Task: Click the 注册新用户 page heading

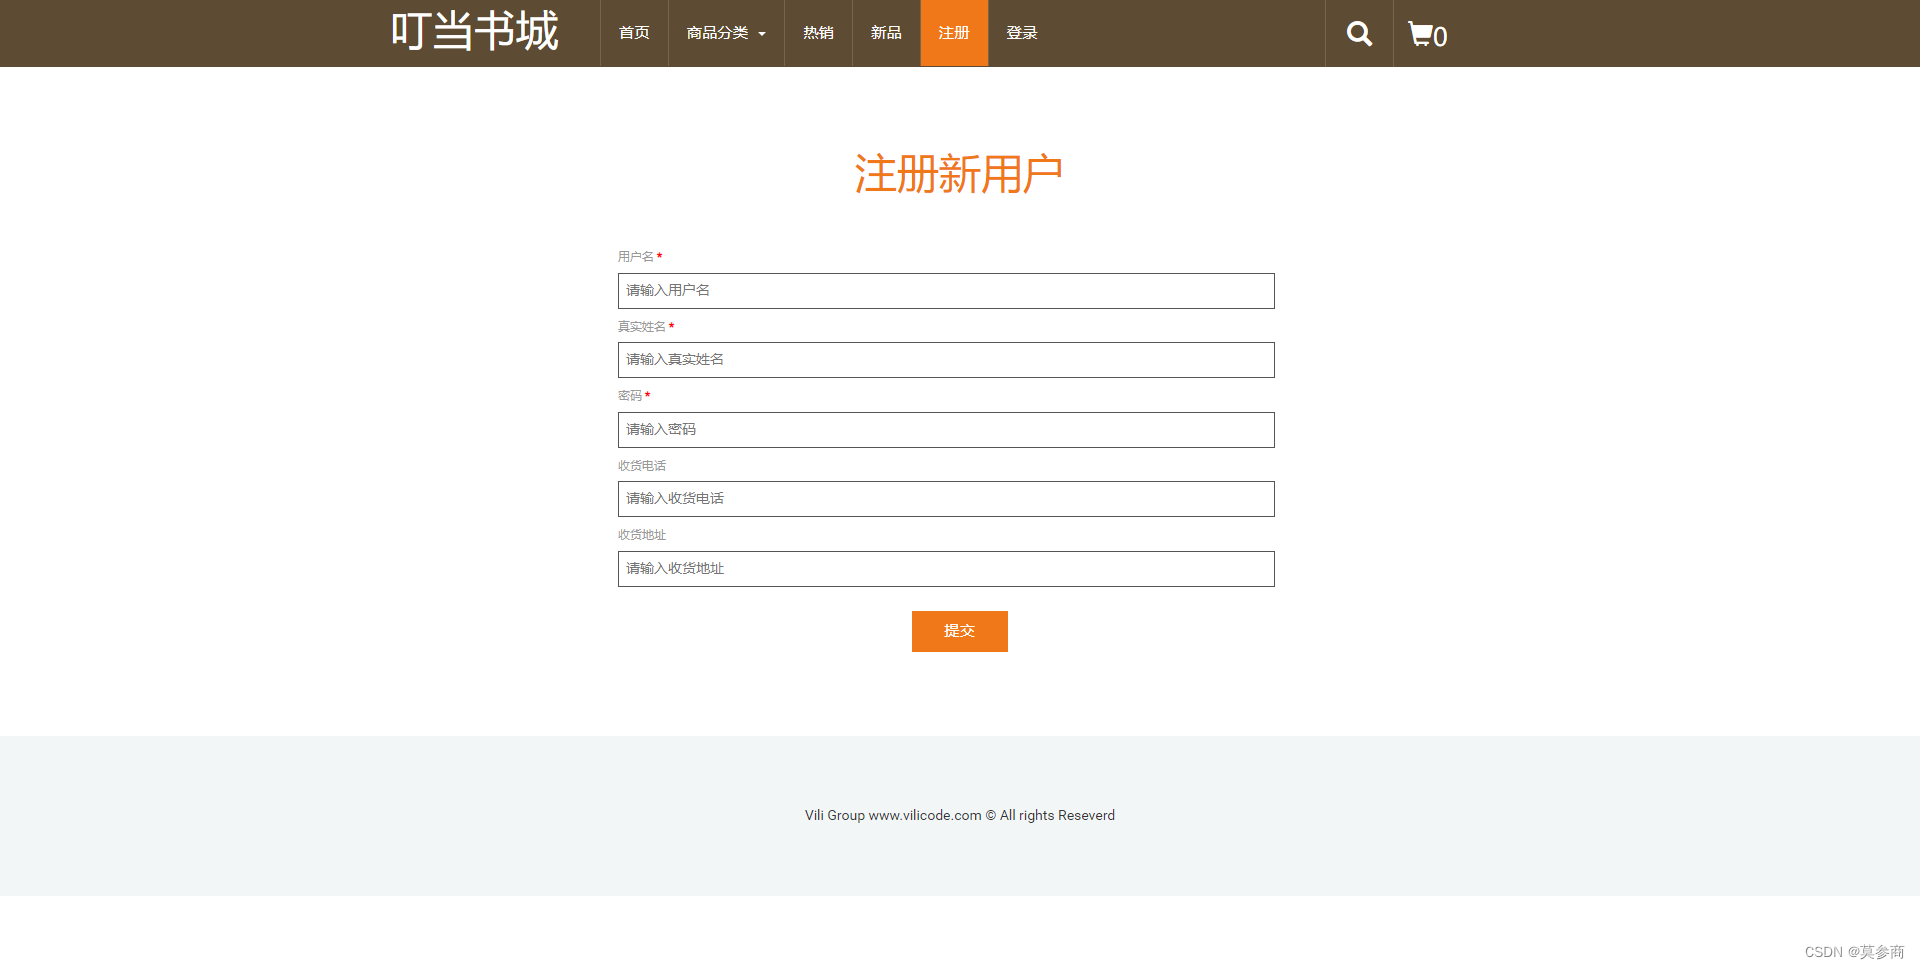Action: tap(959, 173)
